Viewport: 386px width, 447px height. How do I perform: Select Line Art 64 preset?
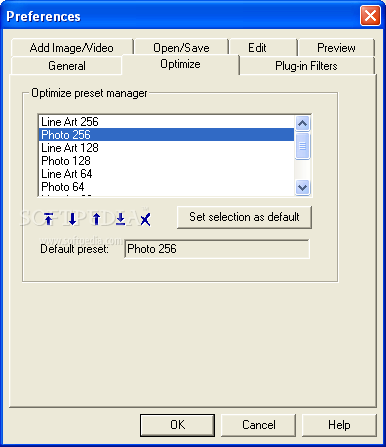166,174
